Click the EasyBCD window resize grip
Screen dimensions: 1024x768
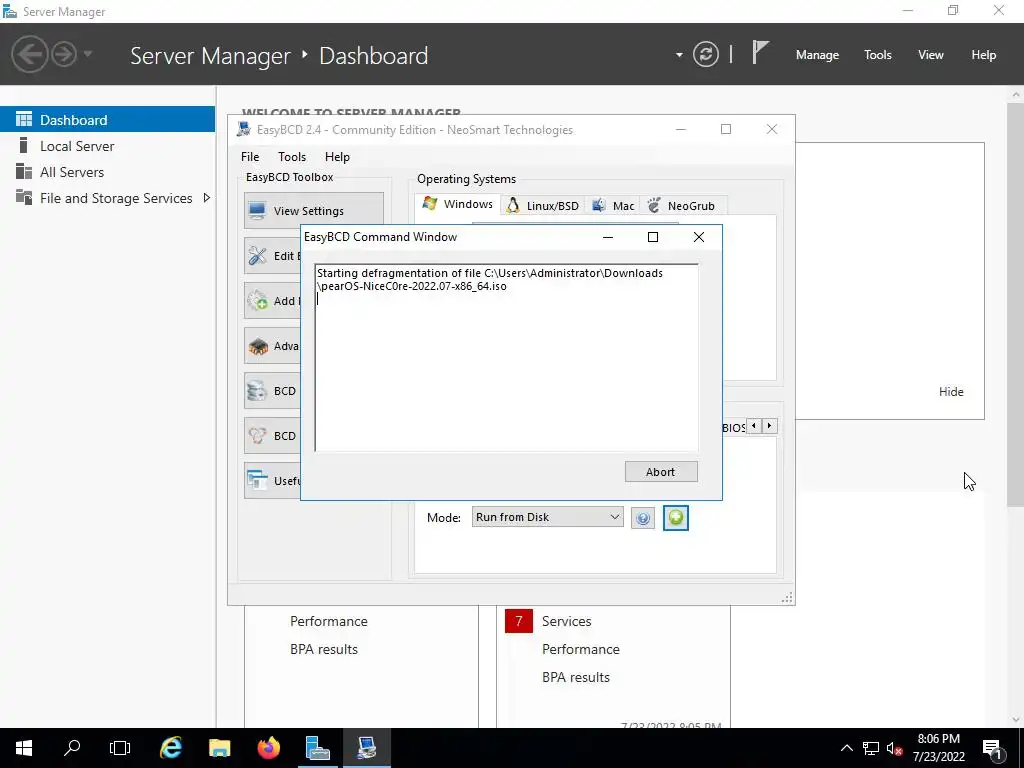click(x=787, y=597)
